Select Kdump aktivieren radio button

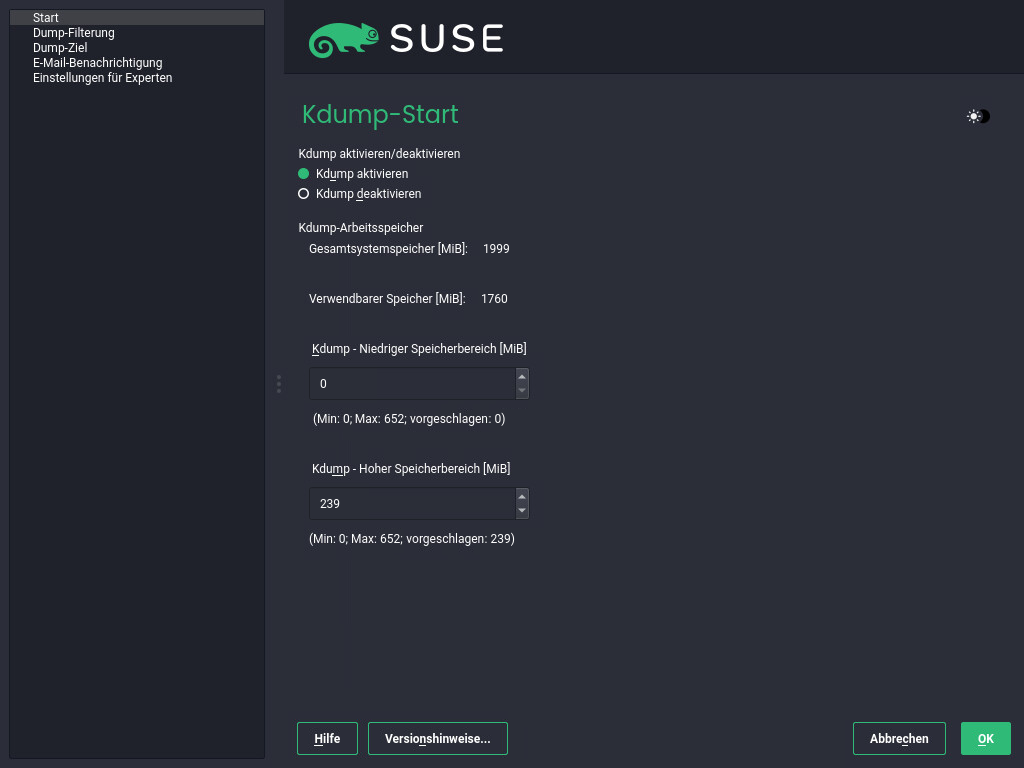(304, 174)
